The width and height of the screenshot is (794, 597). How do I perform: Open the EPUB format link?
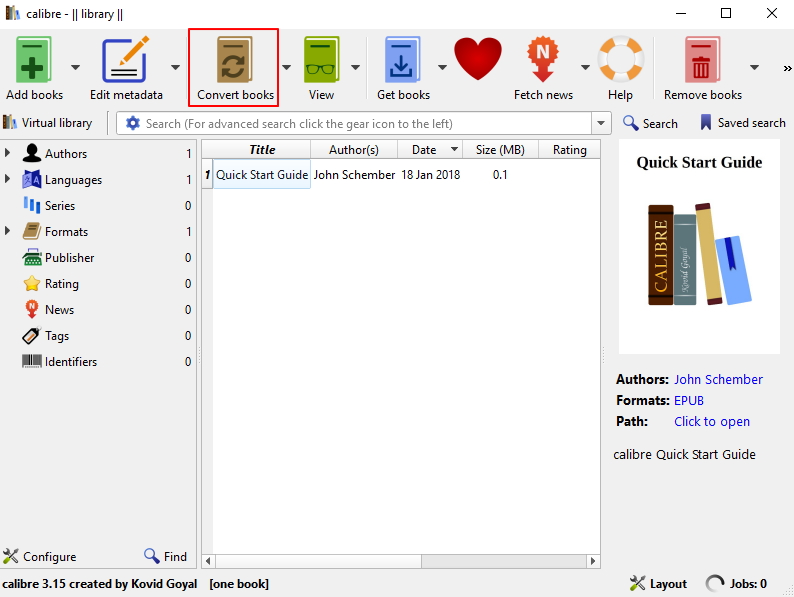pyautogui.click(x=689, y=401)
